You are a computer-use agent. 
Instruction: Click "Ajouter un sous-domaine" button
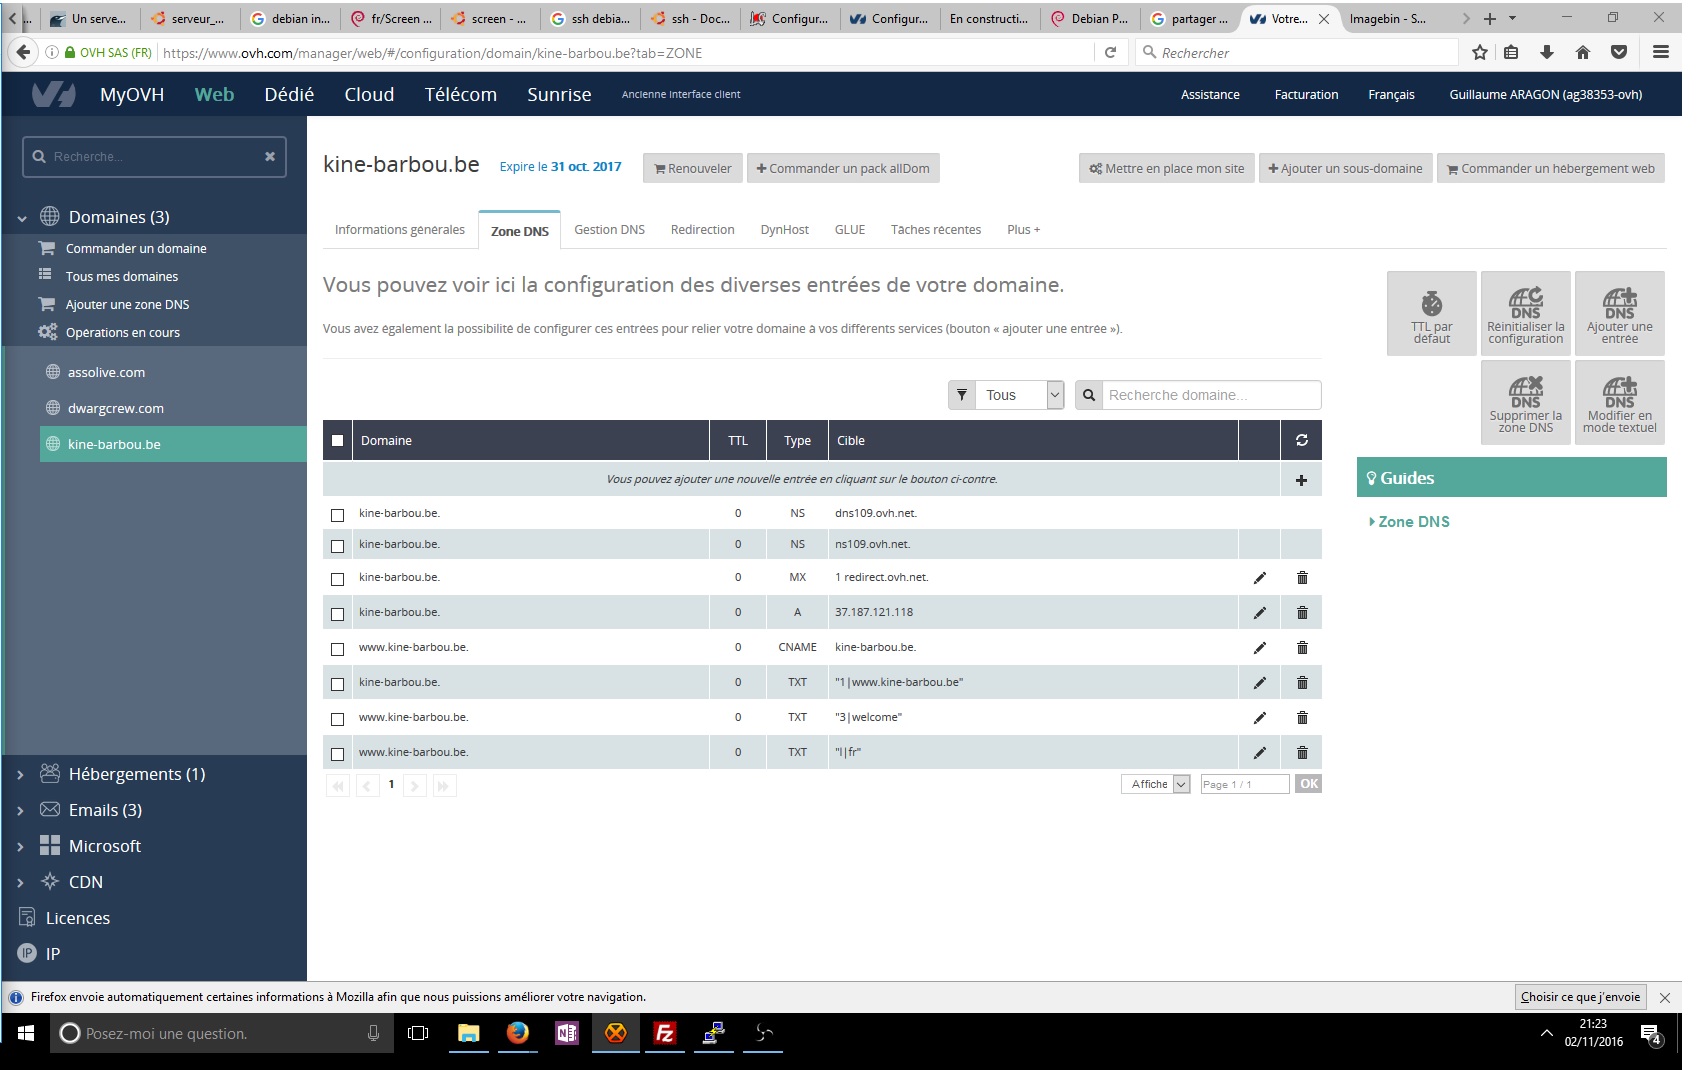pos(1345,168)
